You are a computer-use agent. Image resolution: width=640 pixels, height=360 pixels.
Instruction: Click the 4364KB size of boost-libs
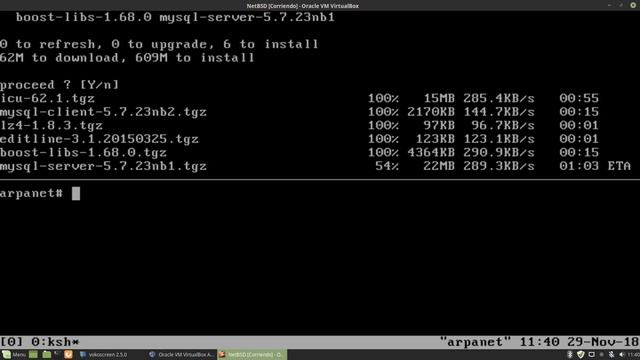pyautogui.click(x=431, y=152)
